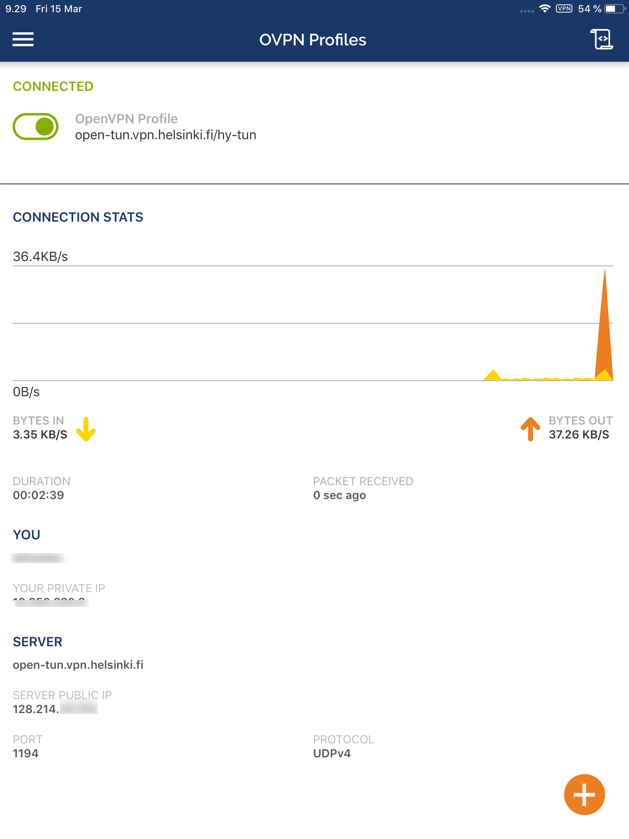Open the hamburger menu
This screenshot has width=629, height=839.
(23, 39)
